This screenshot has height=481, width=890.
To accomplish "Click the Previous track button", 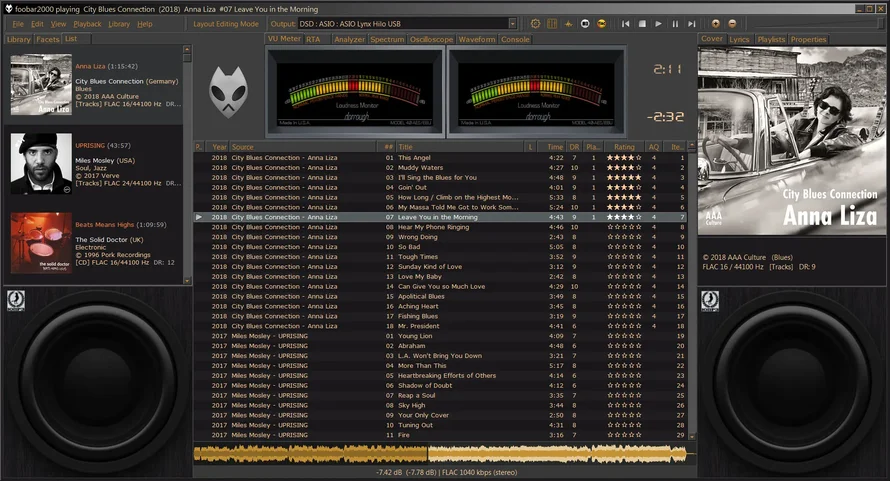I will pyautogui.click(x=625, y=23).
